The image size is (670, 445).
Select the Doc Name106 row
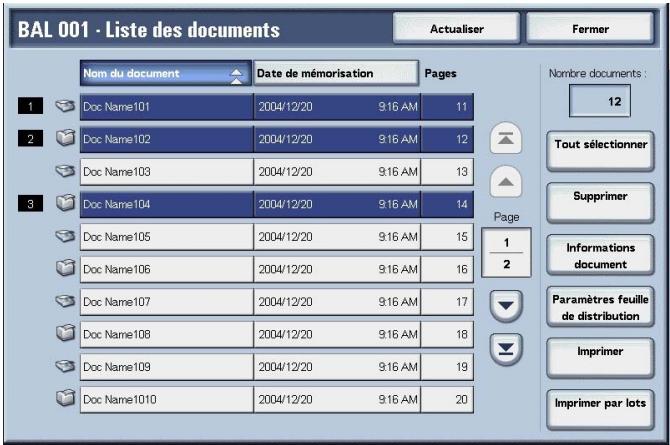click(277, 269)
